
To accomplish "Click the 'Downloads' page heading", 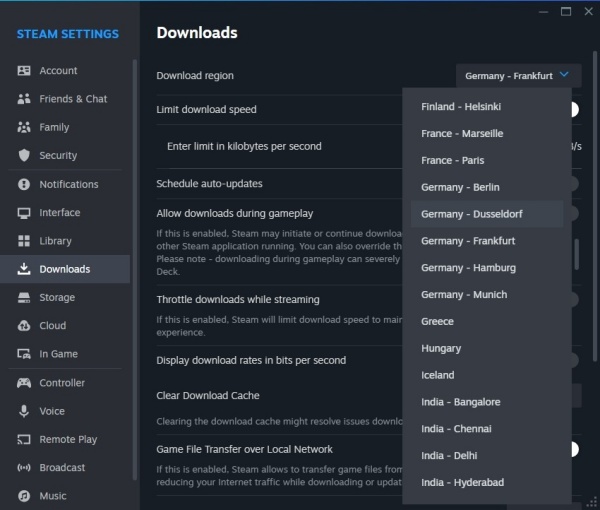I will click(x=197, y=33).
